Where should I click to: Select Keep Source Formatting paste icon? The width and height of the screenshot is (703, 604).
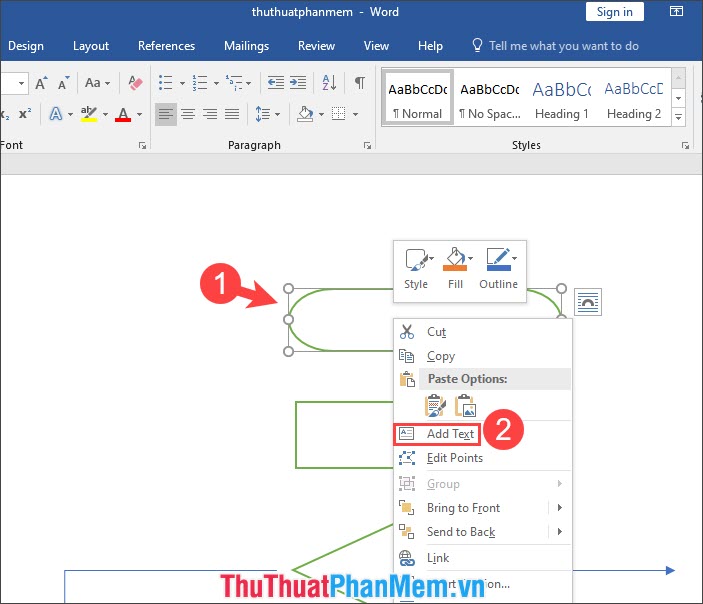pos(435,405)
